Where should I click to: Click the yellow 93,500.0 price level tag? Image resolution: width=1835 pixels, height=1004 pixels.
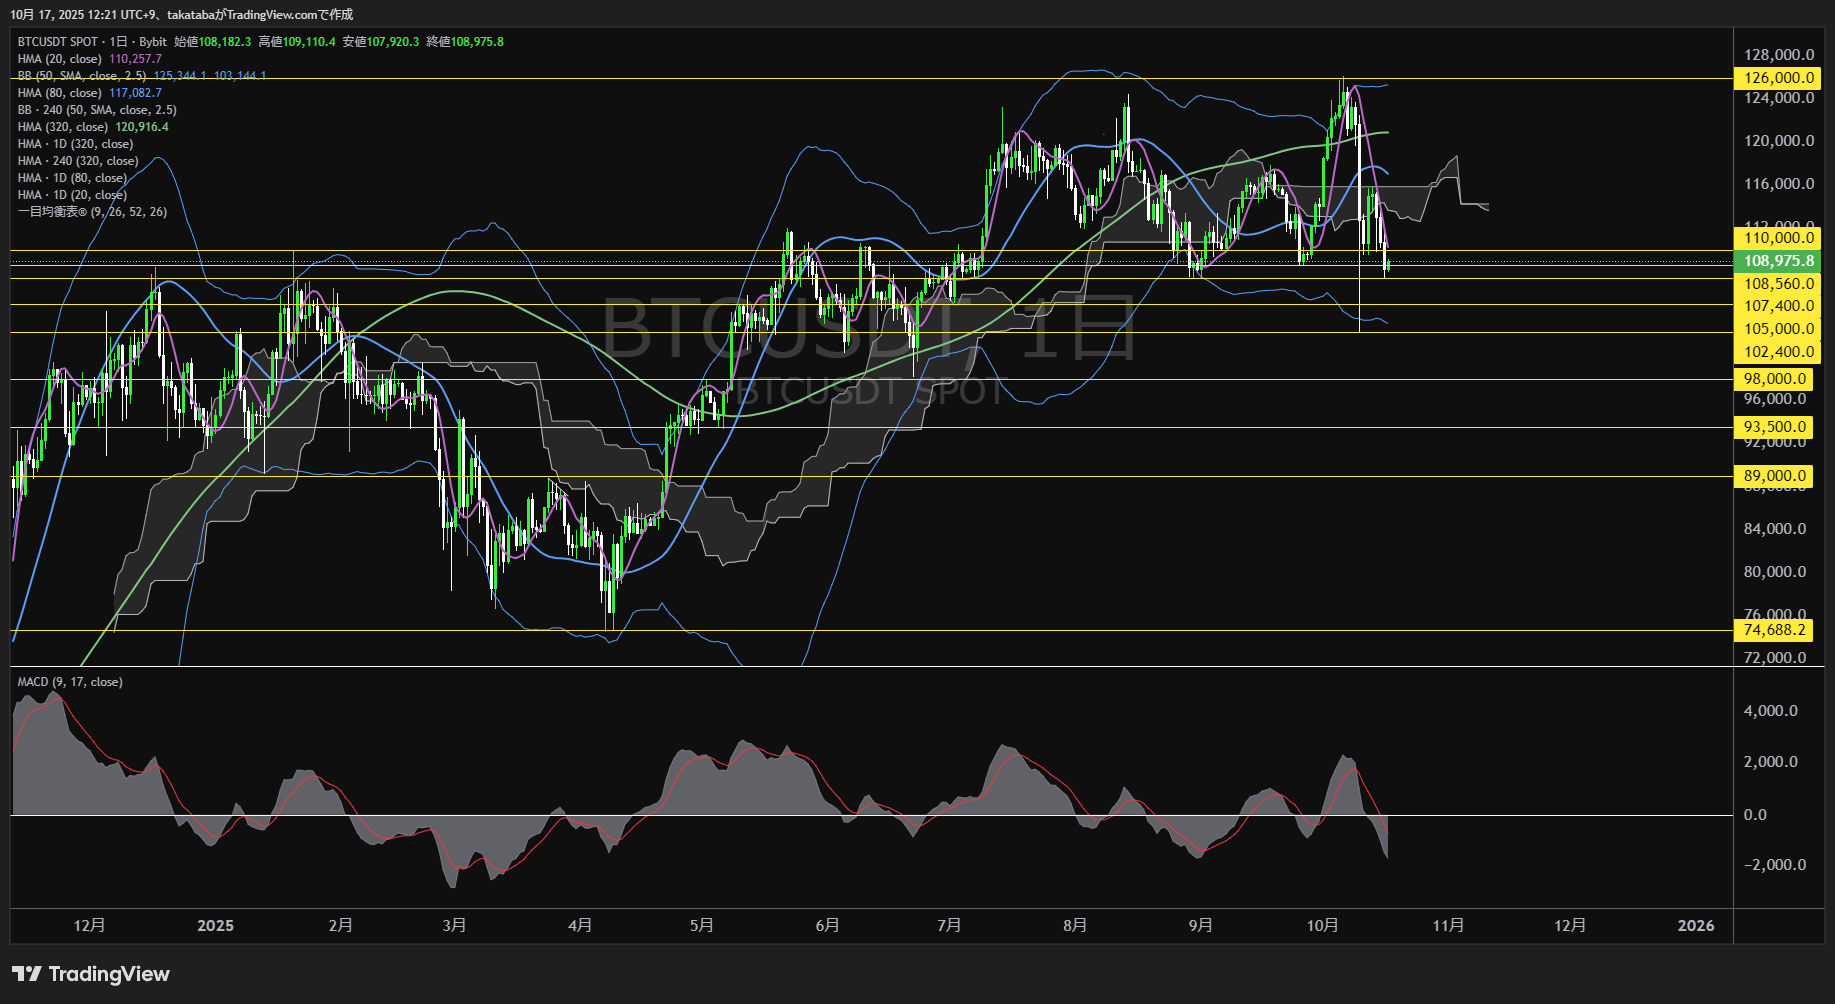coord(1774,427)
